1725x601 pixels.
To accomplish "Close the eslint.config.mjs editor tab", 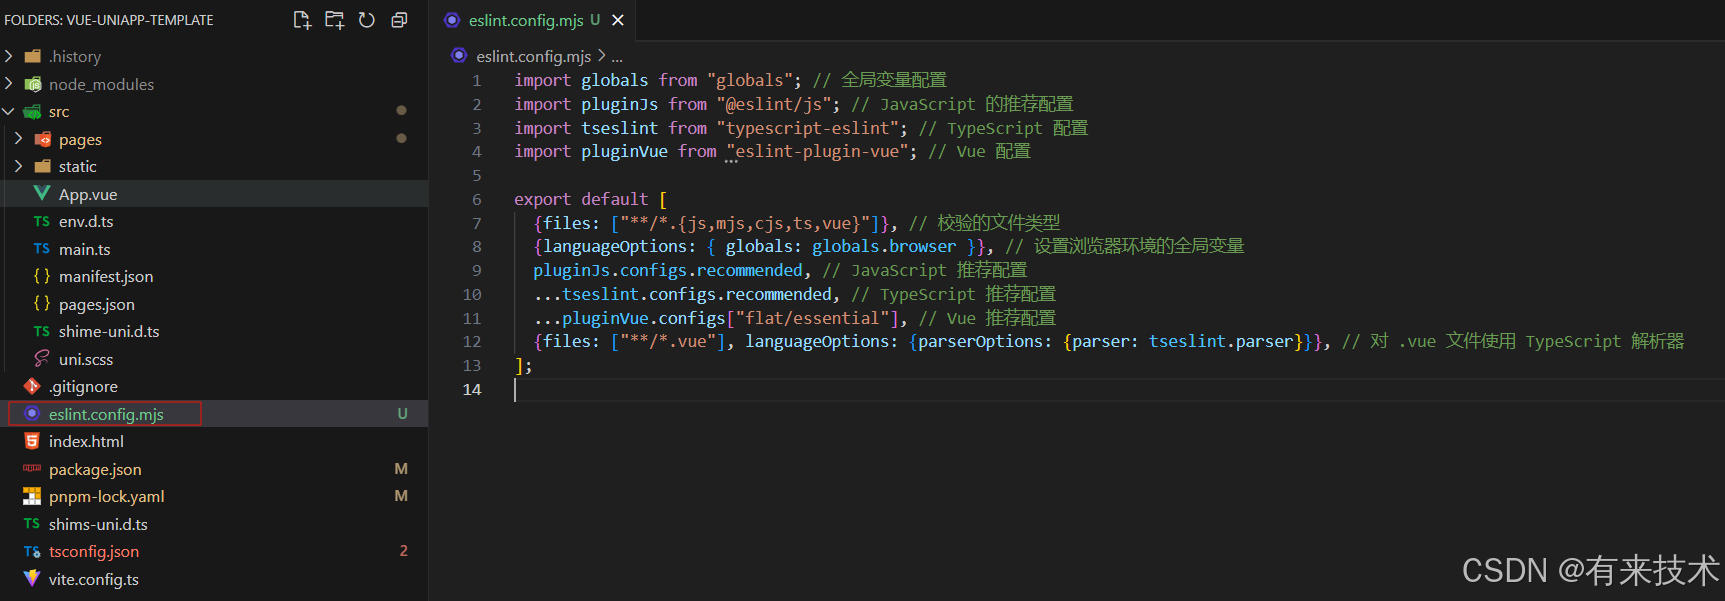I will coord(618,20).
